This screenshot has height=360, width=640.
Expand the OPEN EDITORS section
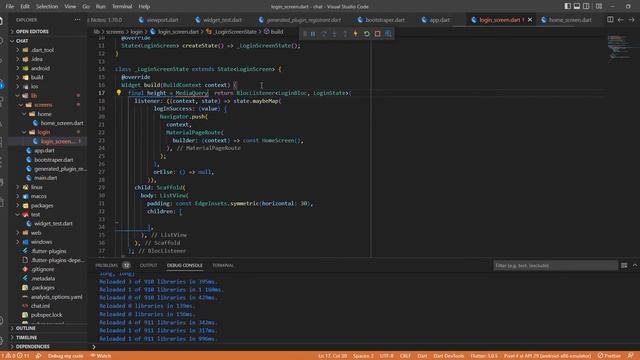click(x=48, y=31)
